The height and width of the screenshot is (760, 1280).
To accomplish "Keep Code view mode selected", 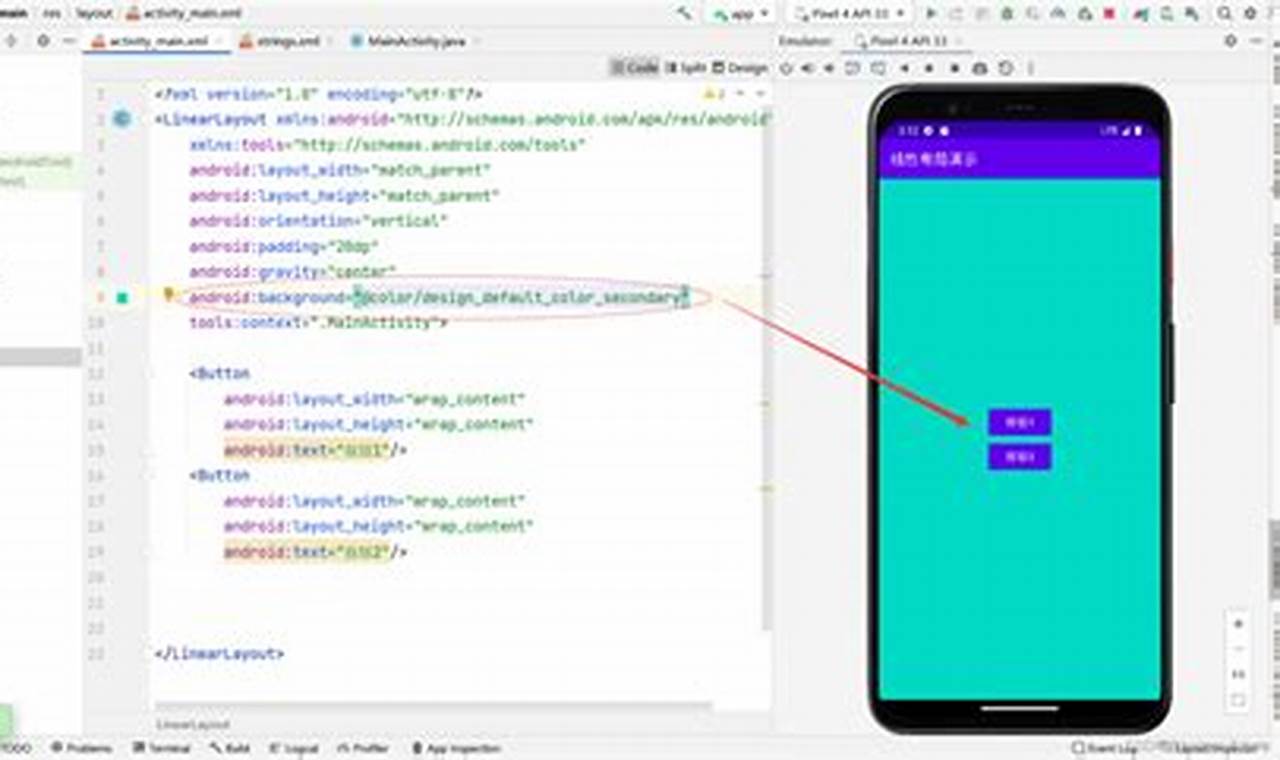I will point(637,67).
